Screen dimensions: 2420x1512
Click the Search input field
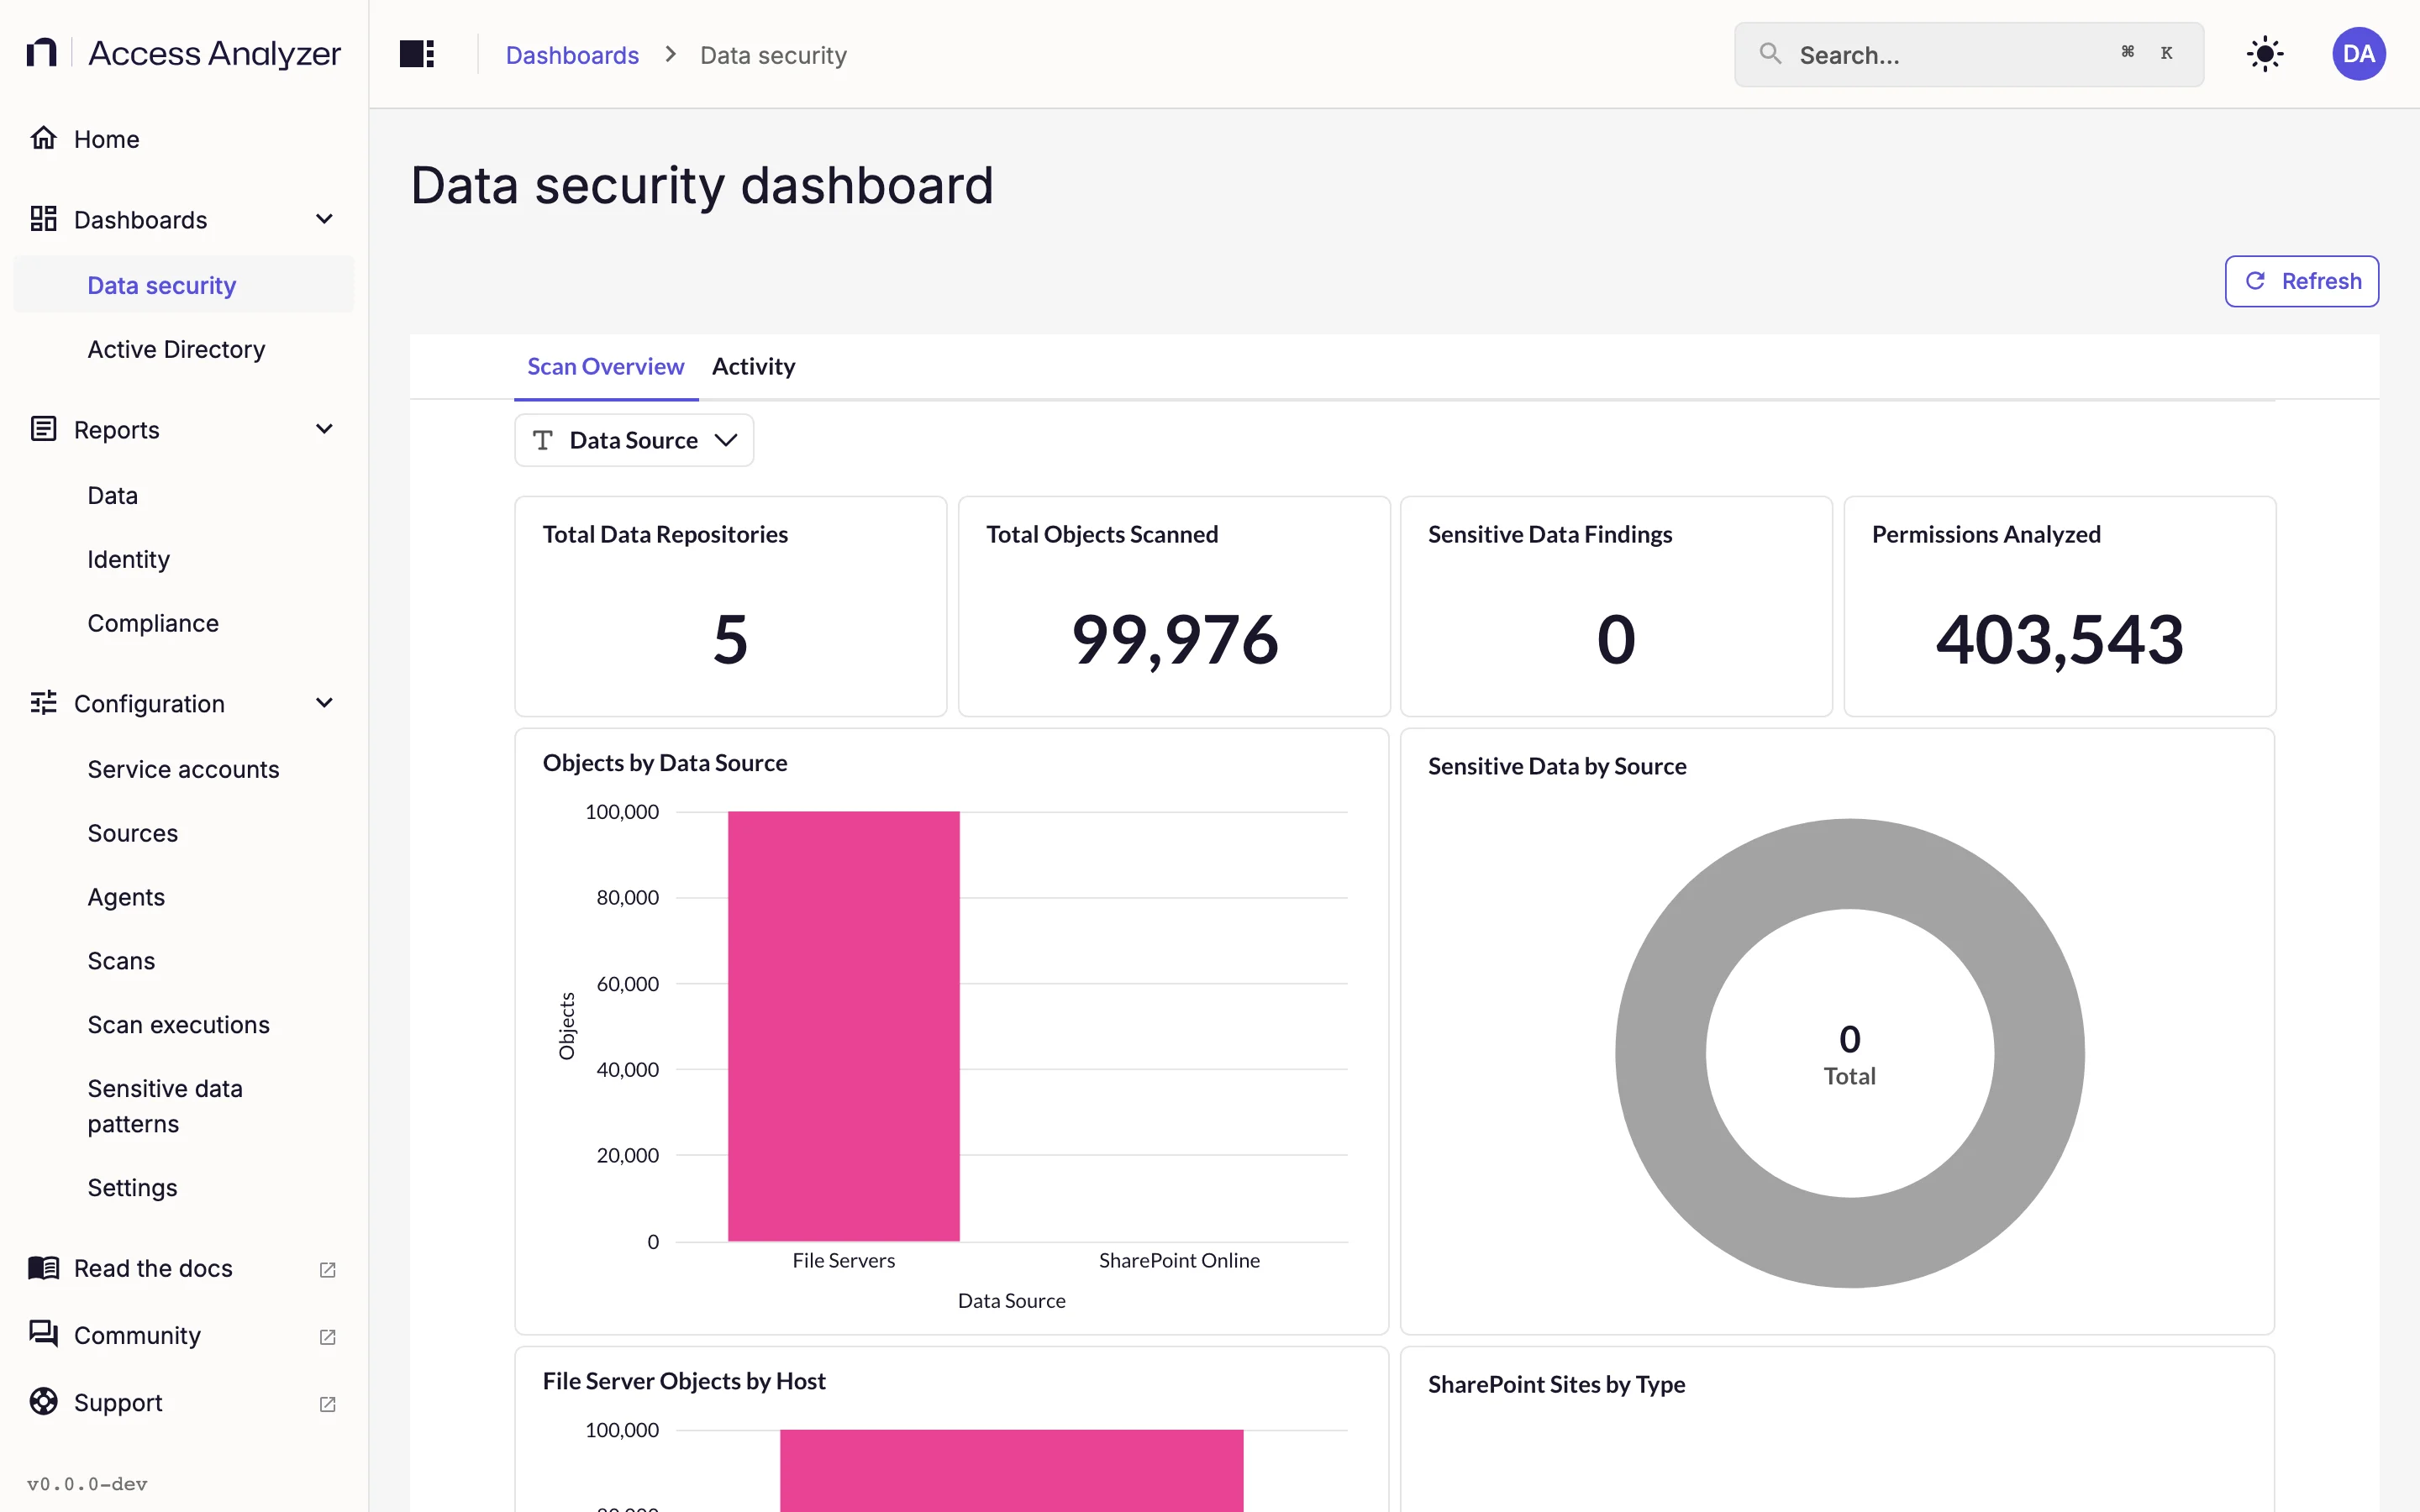[1968, 54]
